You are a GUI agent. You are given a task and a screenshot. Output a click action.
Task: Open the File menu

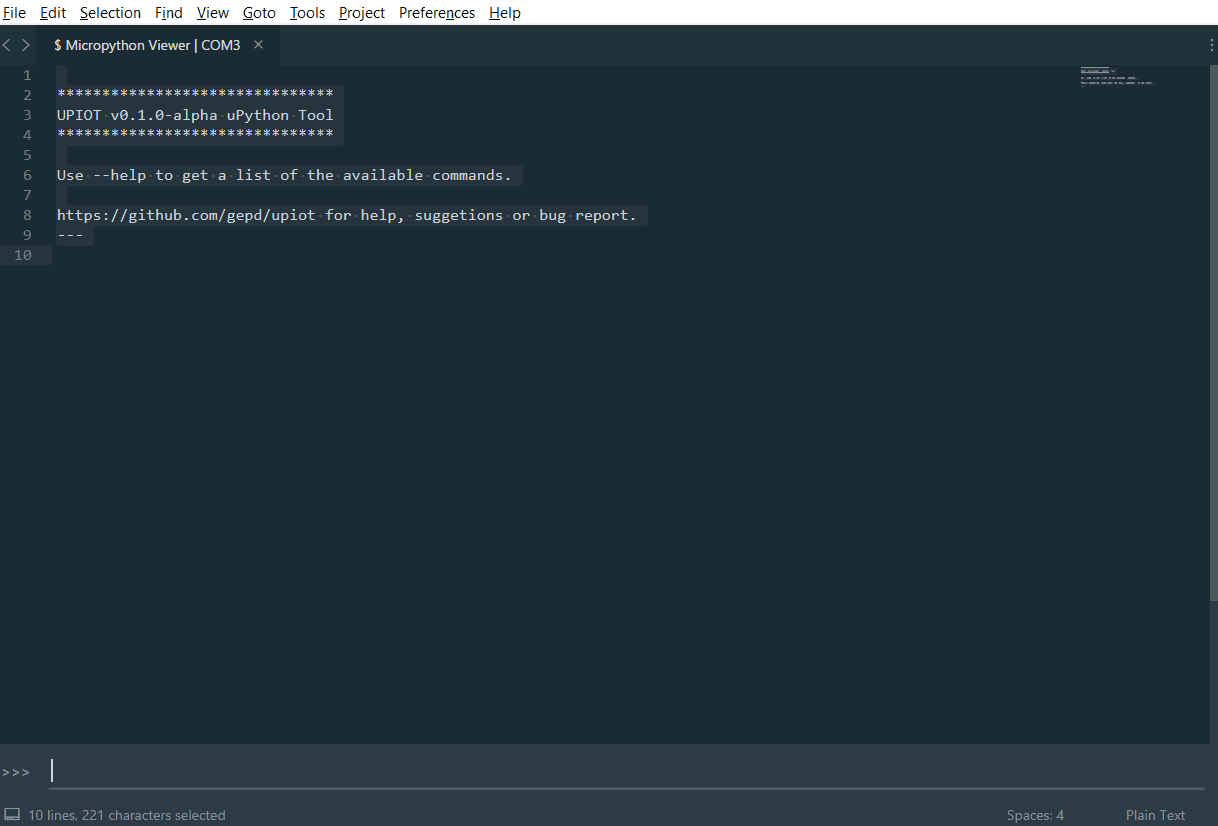tap(14, 13)
